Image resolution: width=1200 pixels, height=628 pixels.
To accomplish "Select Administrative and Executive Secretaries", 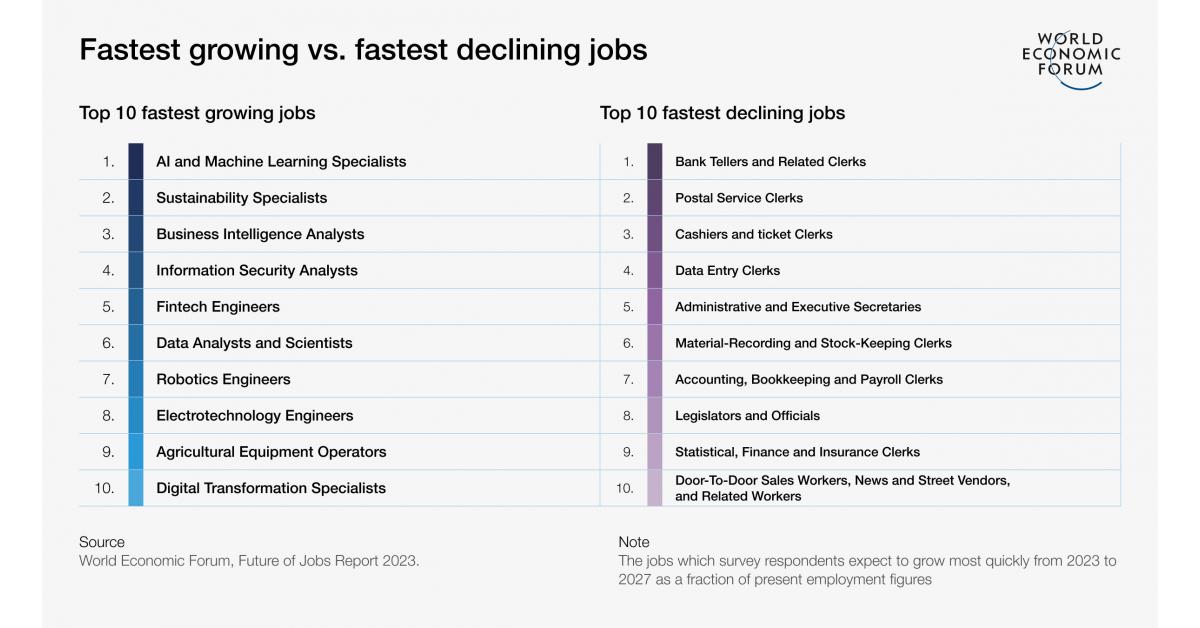I will (x=798, y=307).
